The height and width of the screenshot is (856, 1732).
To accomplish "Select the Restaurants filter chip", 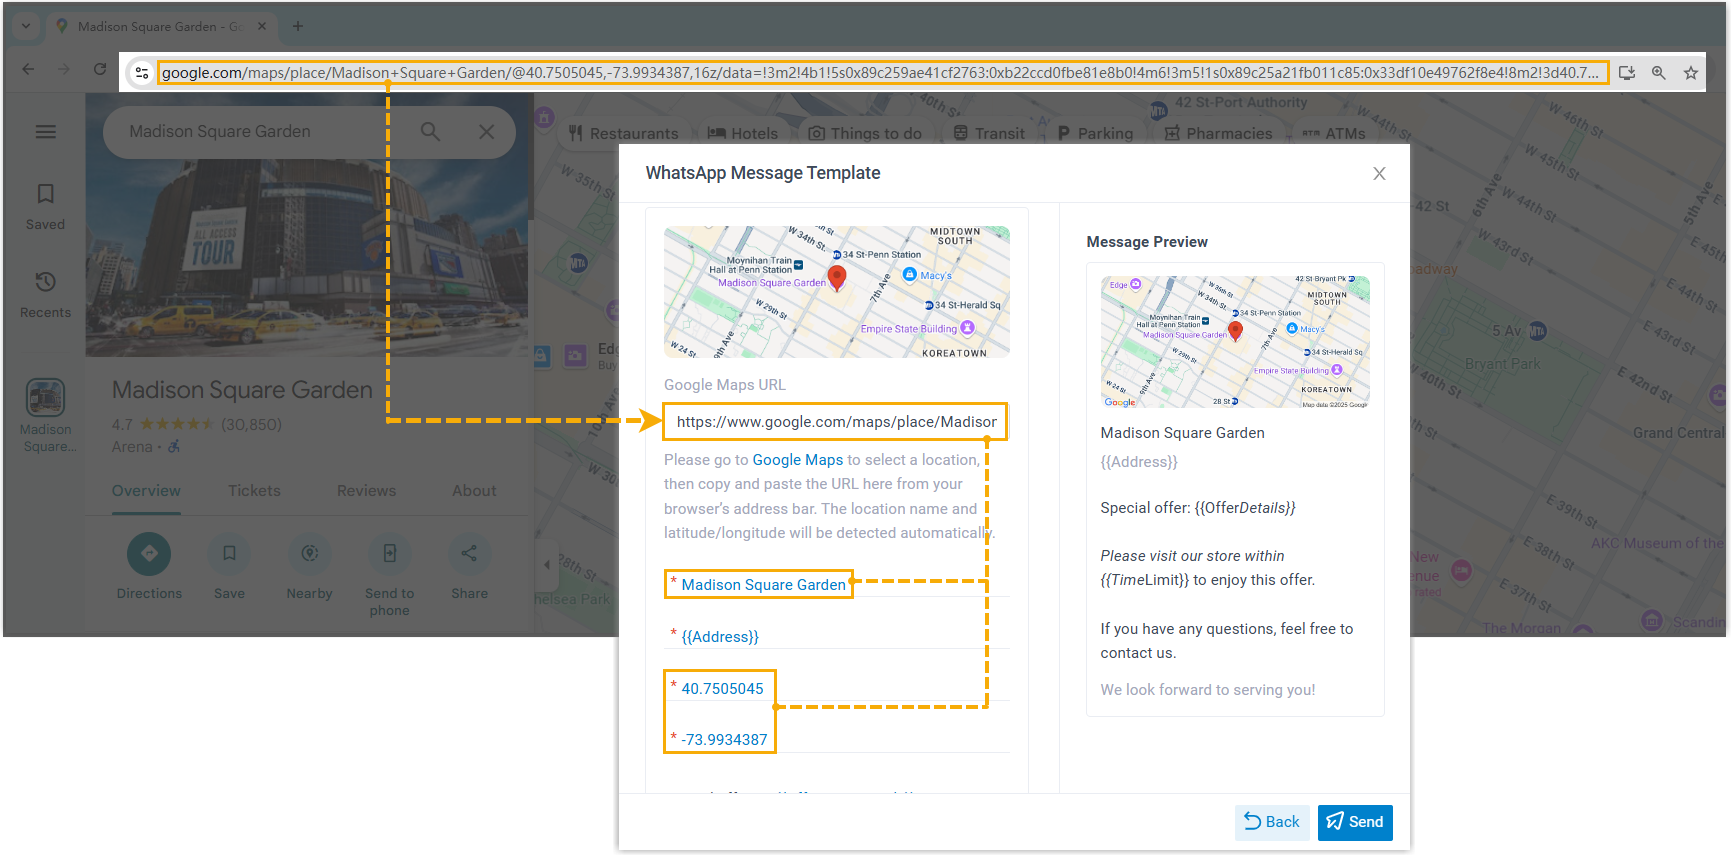I will point(624,133).
